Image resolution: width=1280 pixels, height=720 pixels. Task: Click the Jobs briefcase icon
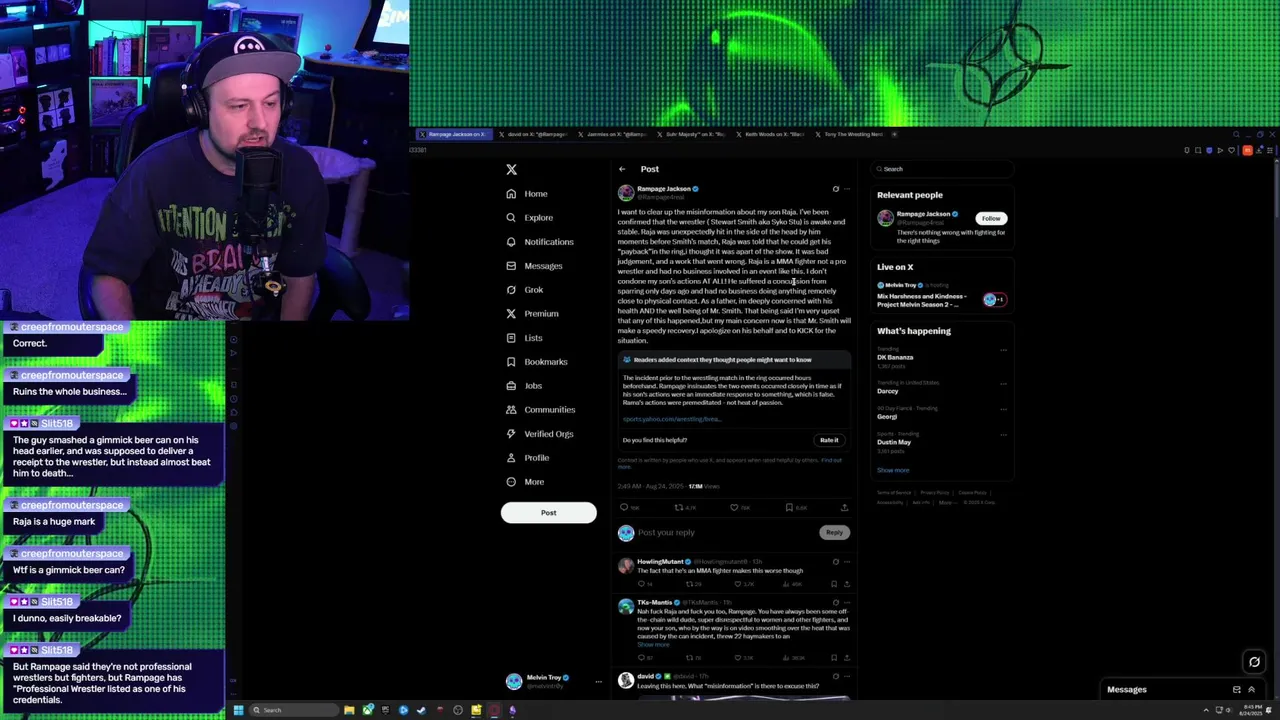click(x=511, y=385)
